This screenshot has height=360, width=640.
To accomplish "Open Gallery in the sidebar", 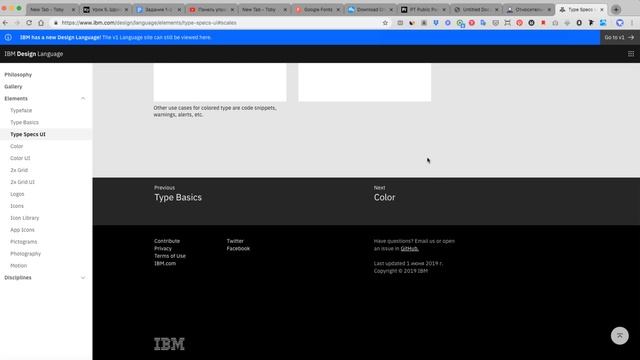I will (13, 87).
